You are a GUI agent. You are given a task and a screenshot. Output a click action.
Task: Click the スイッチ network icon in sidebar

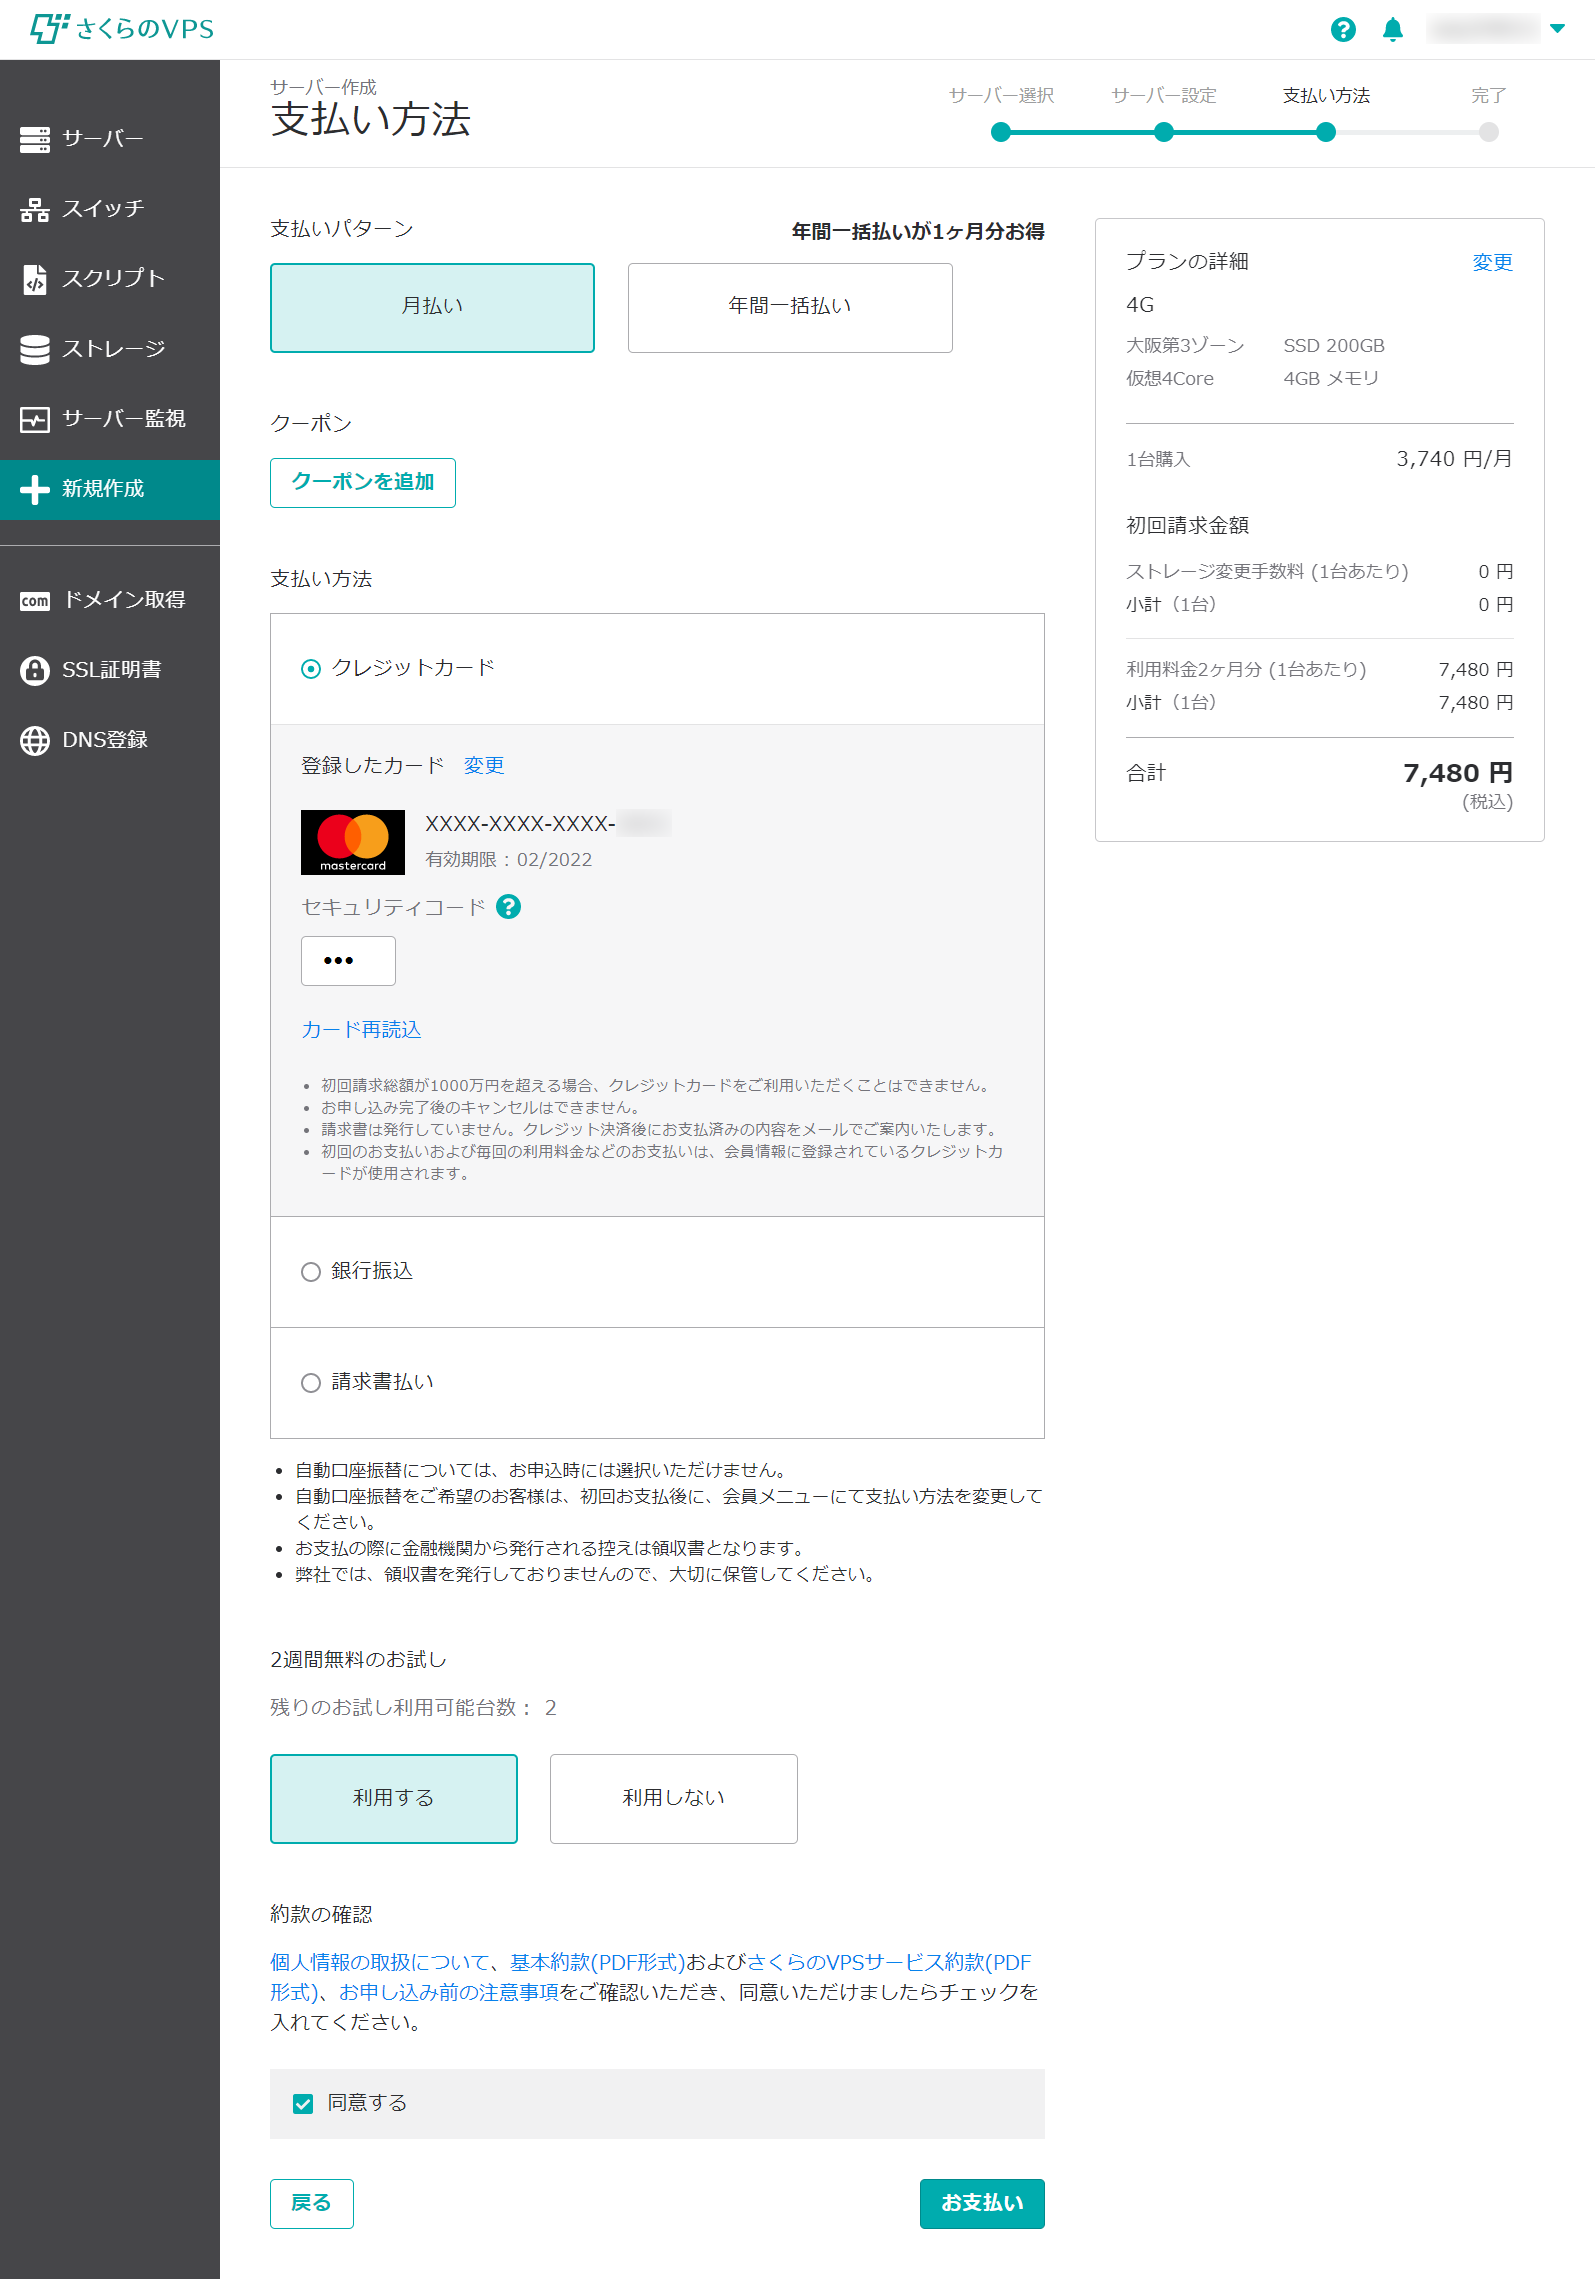pyautogui.click(x=35, y=209)
